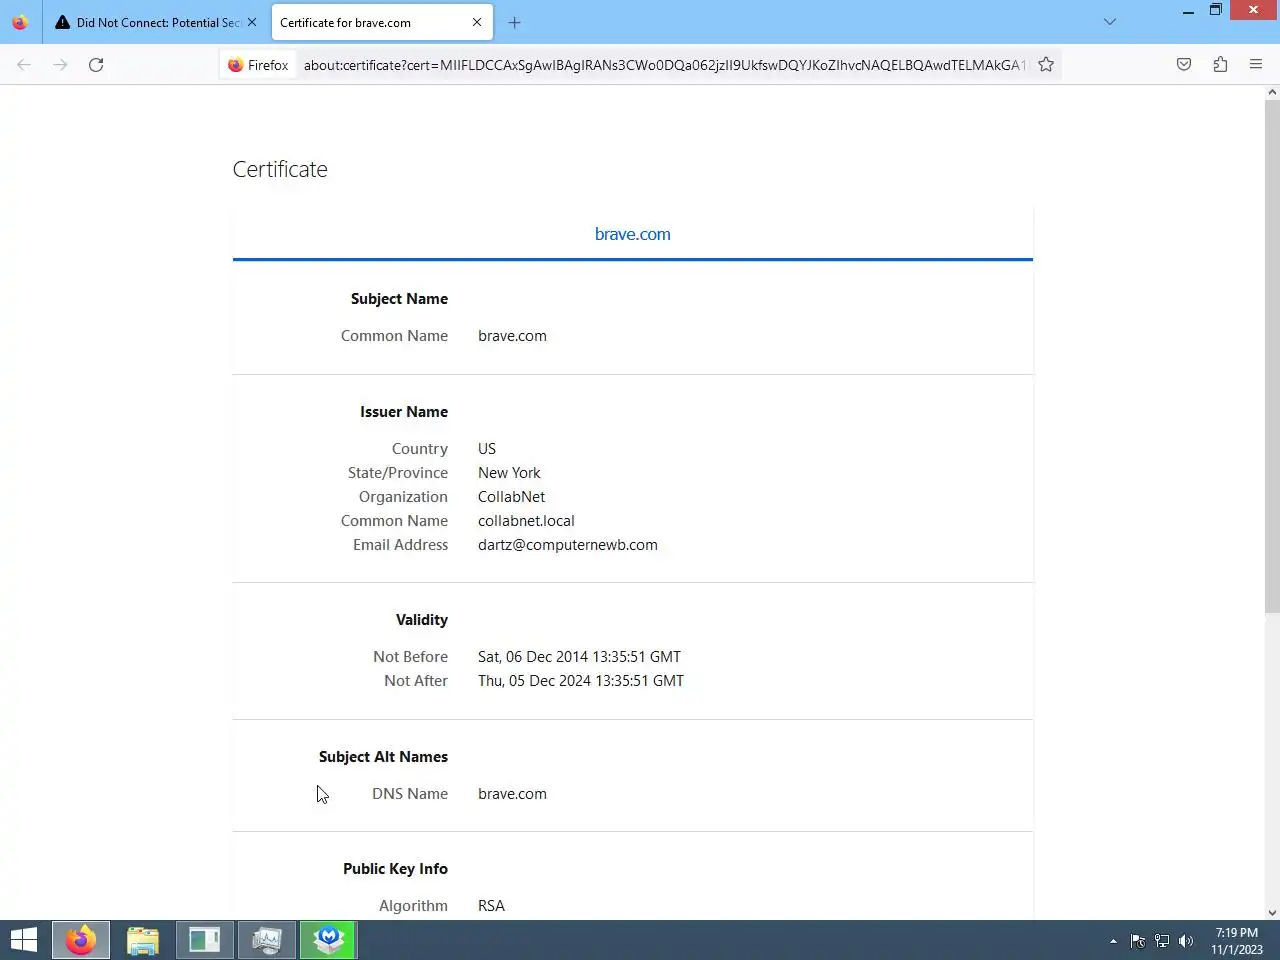Expand the list all tabs chevron
This screenshot has height=960, width=1280.
click(1110, 22)
